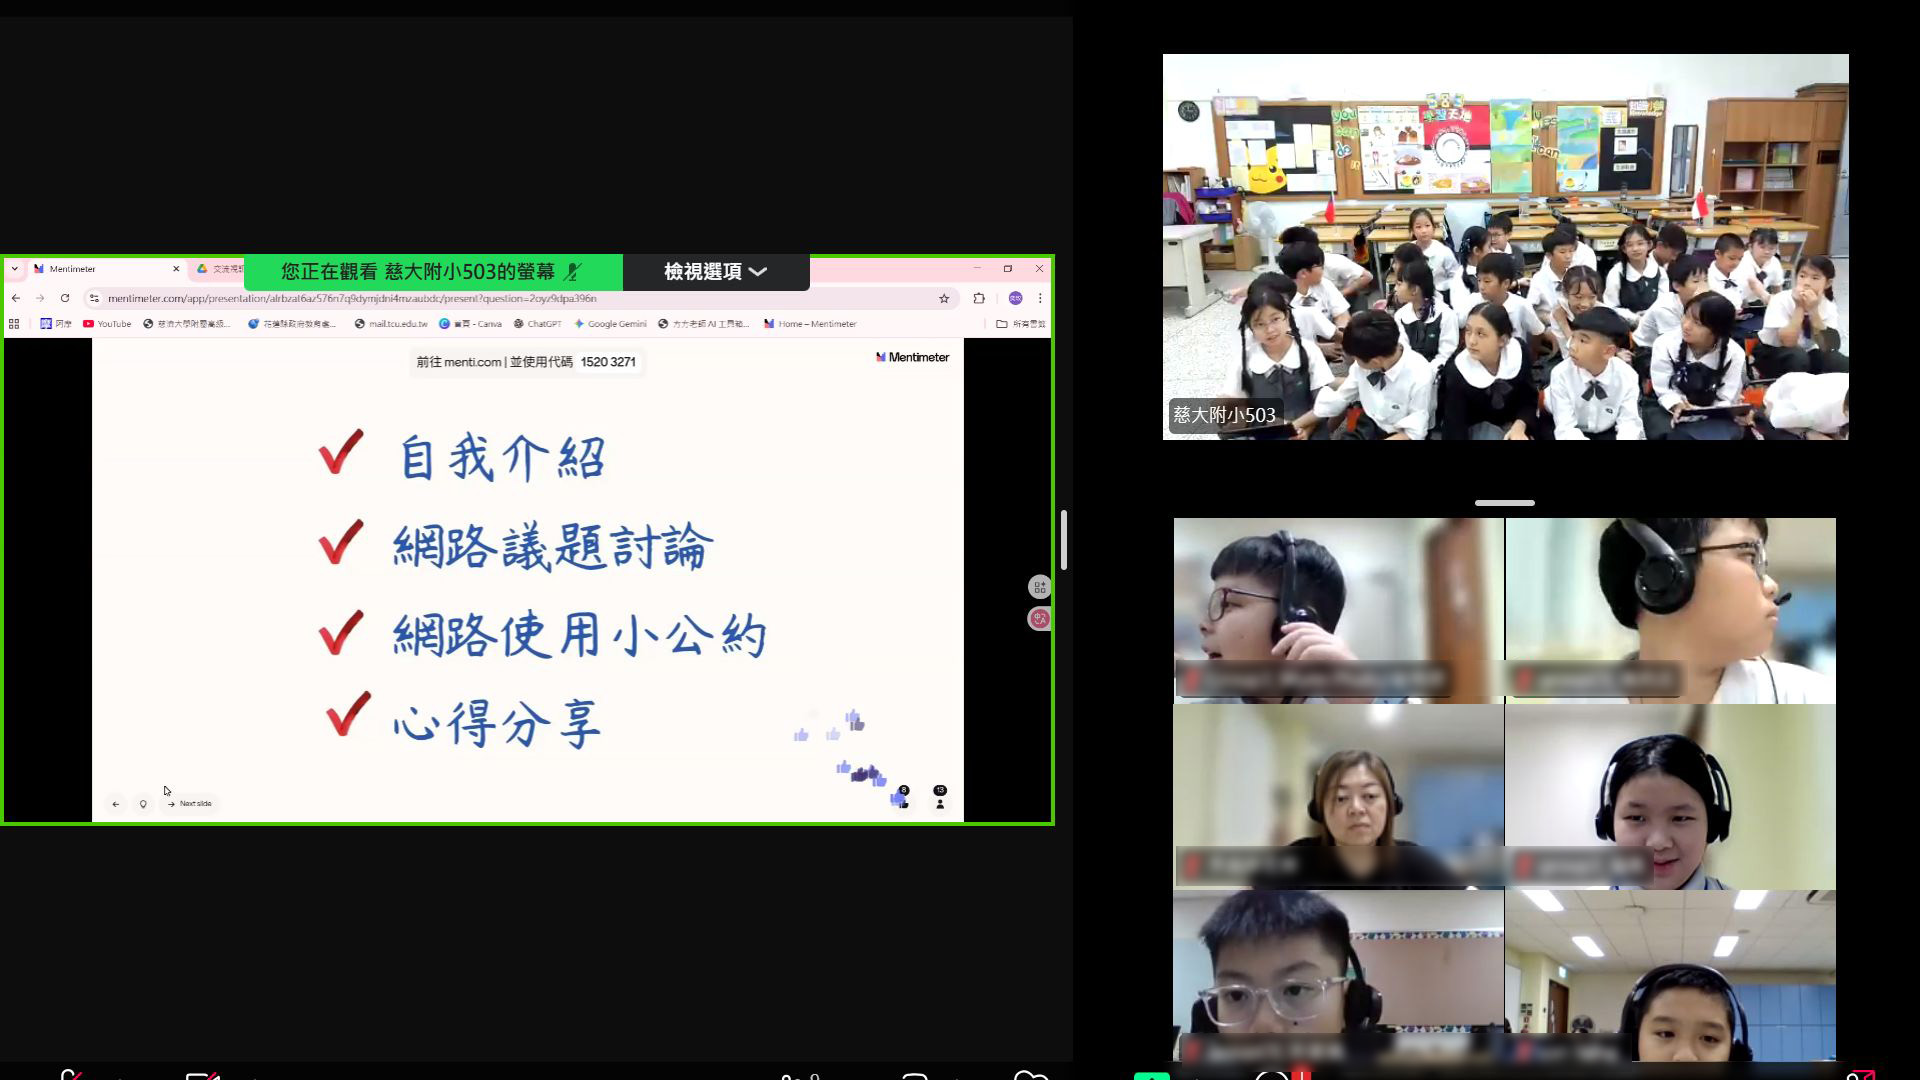This screenshot has width=1920, height=1080.
Task: Click the previous slide arrow in Mentimeter
Action: [116, 803]
